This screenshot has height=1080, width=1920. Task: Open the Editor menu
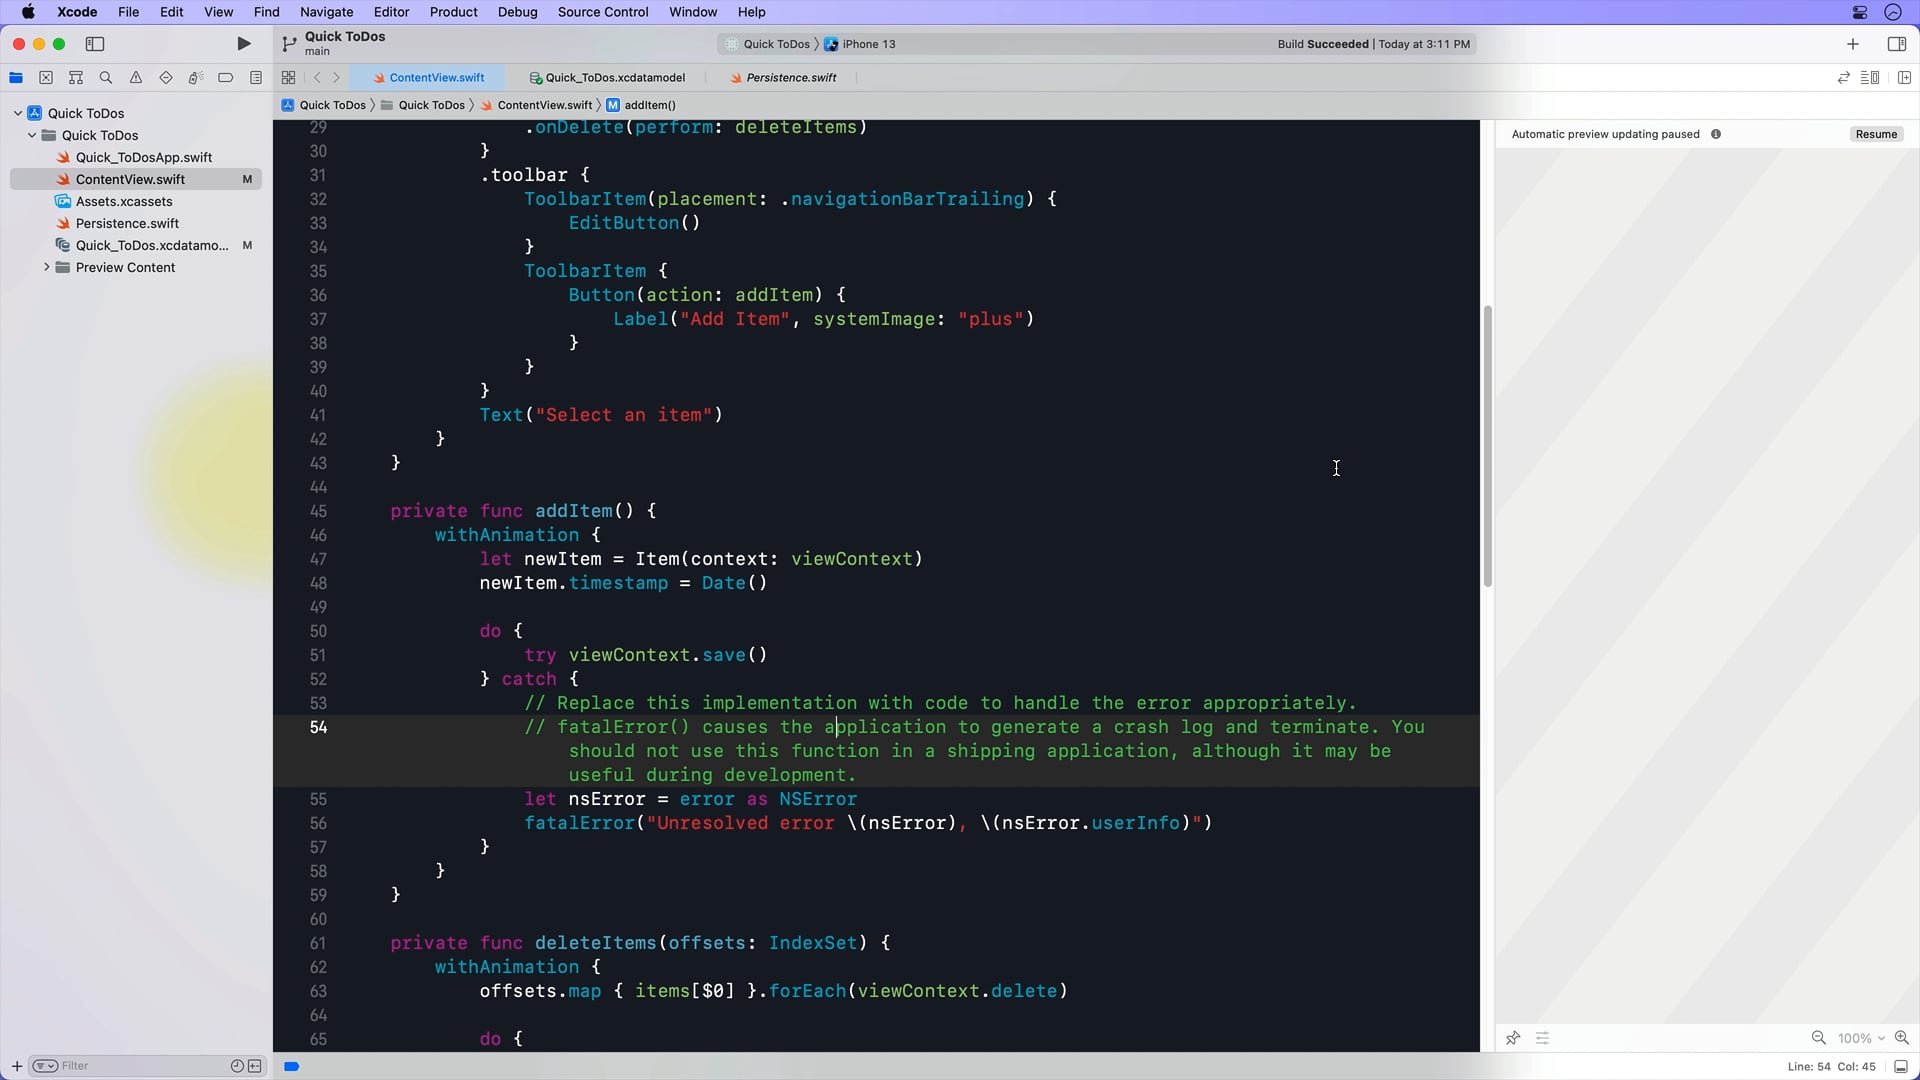click(x=391, y=12)
